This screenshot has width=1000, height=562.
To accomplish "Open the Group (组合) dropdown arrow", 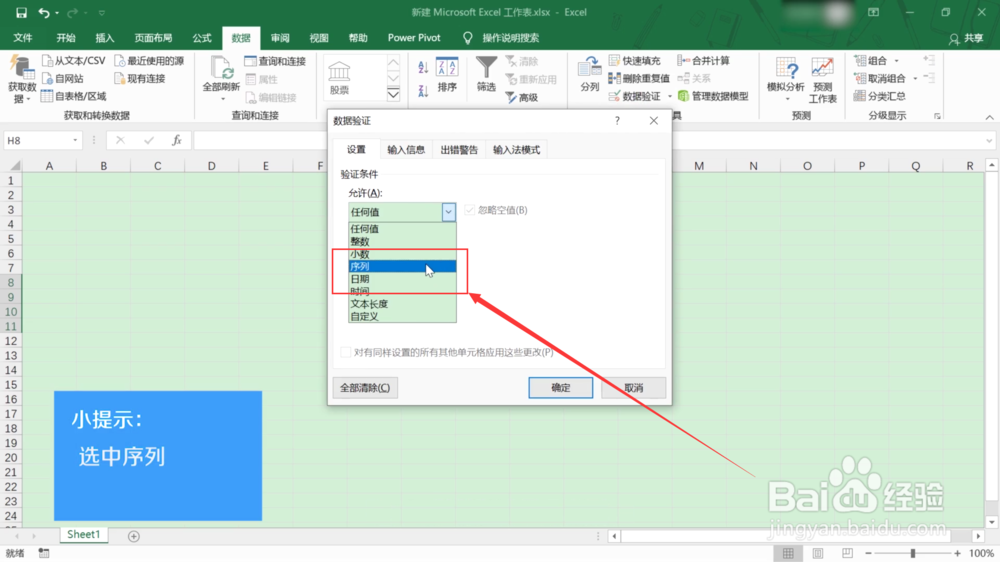I will (x=897, y=61).
